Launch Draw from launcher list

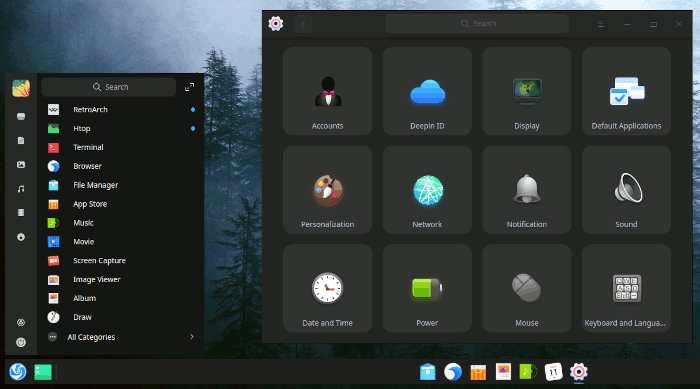pos(121,317)
